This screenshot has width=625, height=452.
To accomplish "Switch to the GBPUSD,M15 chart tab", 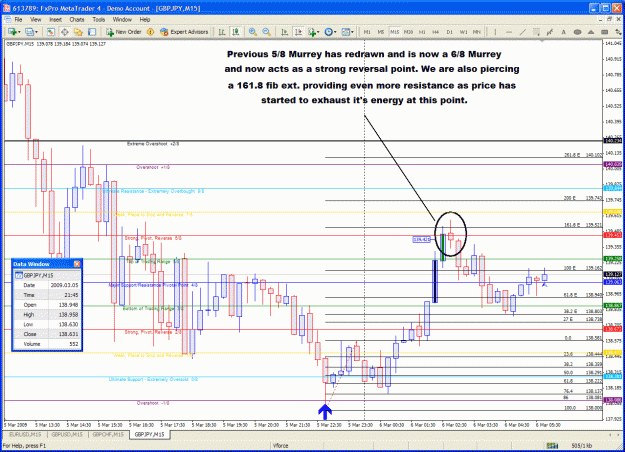I will (67, 434).
